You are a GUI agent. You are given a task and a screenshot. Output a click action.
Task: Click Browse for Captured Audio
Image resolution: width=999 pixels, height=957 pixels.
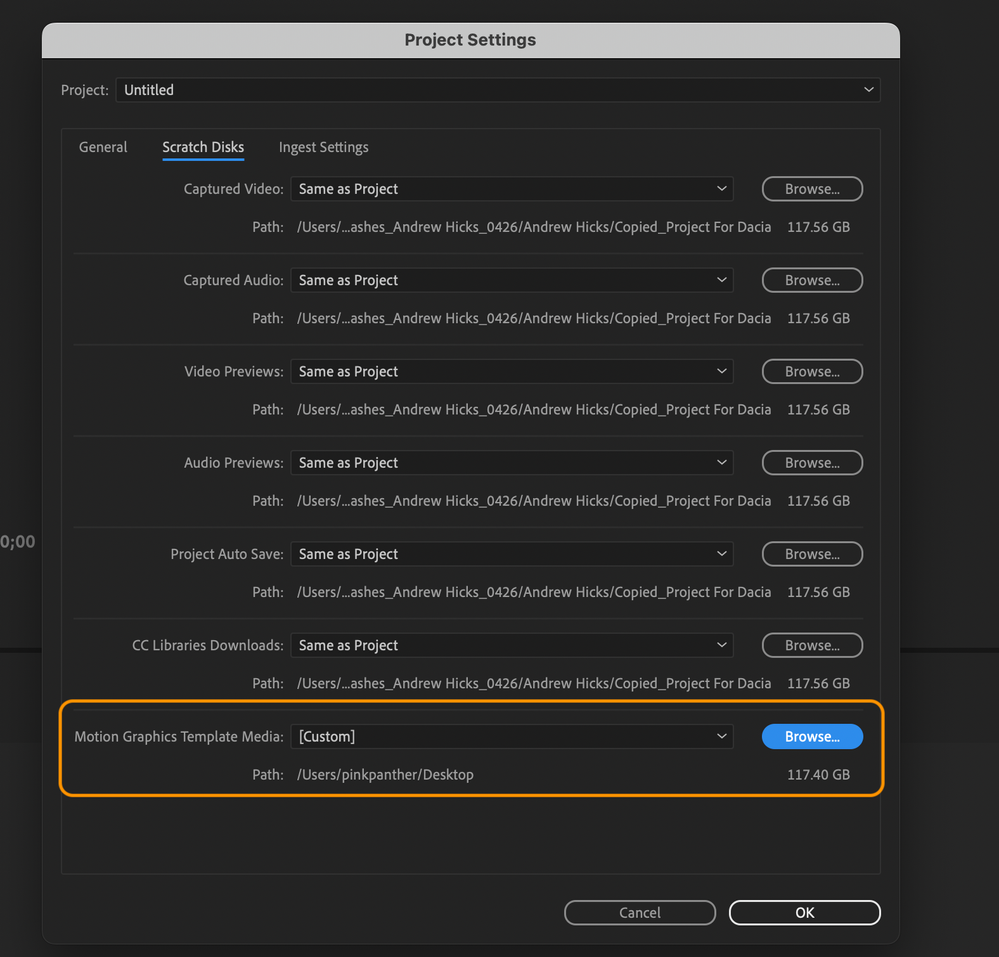click(x=812, y=280)
